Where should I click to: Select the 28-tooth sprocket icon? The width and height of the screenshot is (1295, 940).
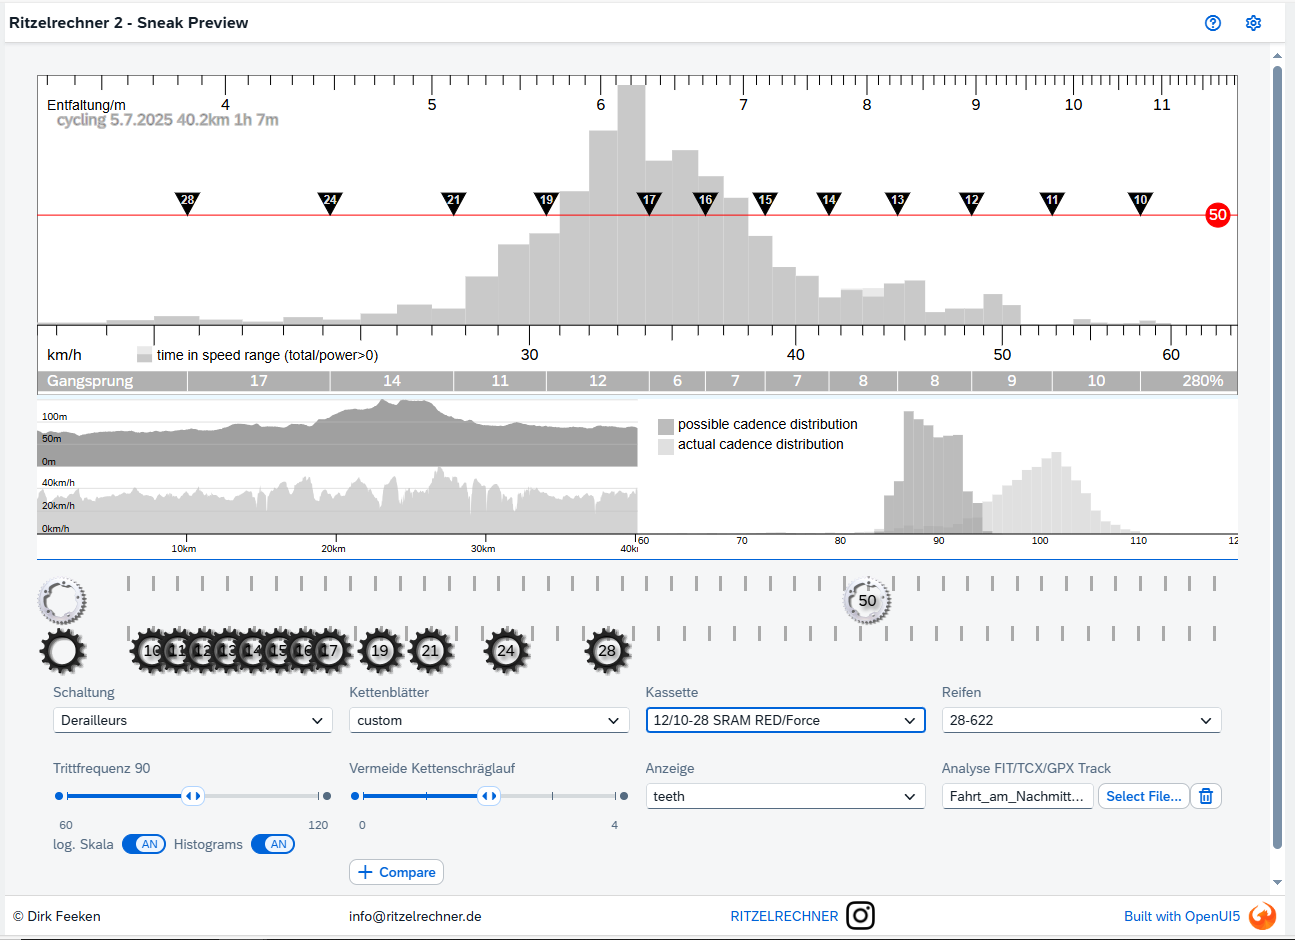coord(607,651)
